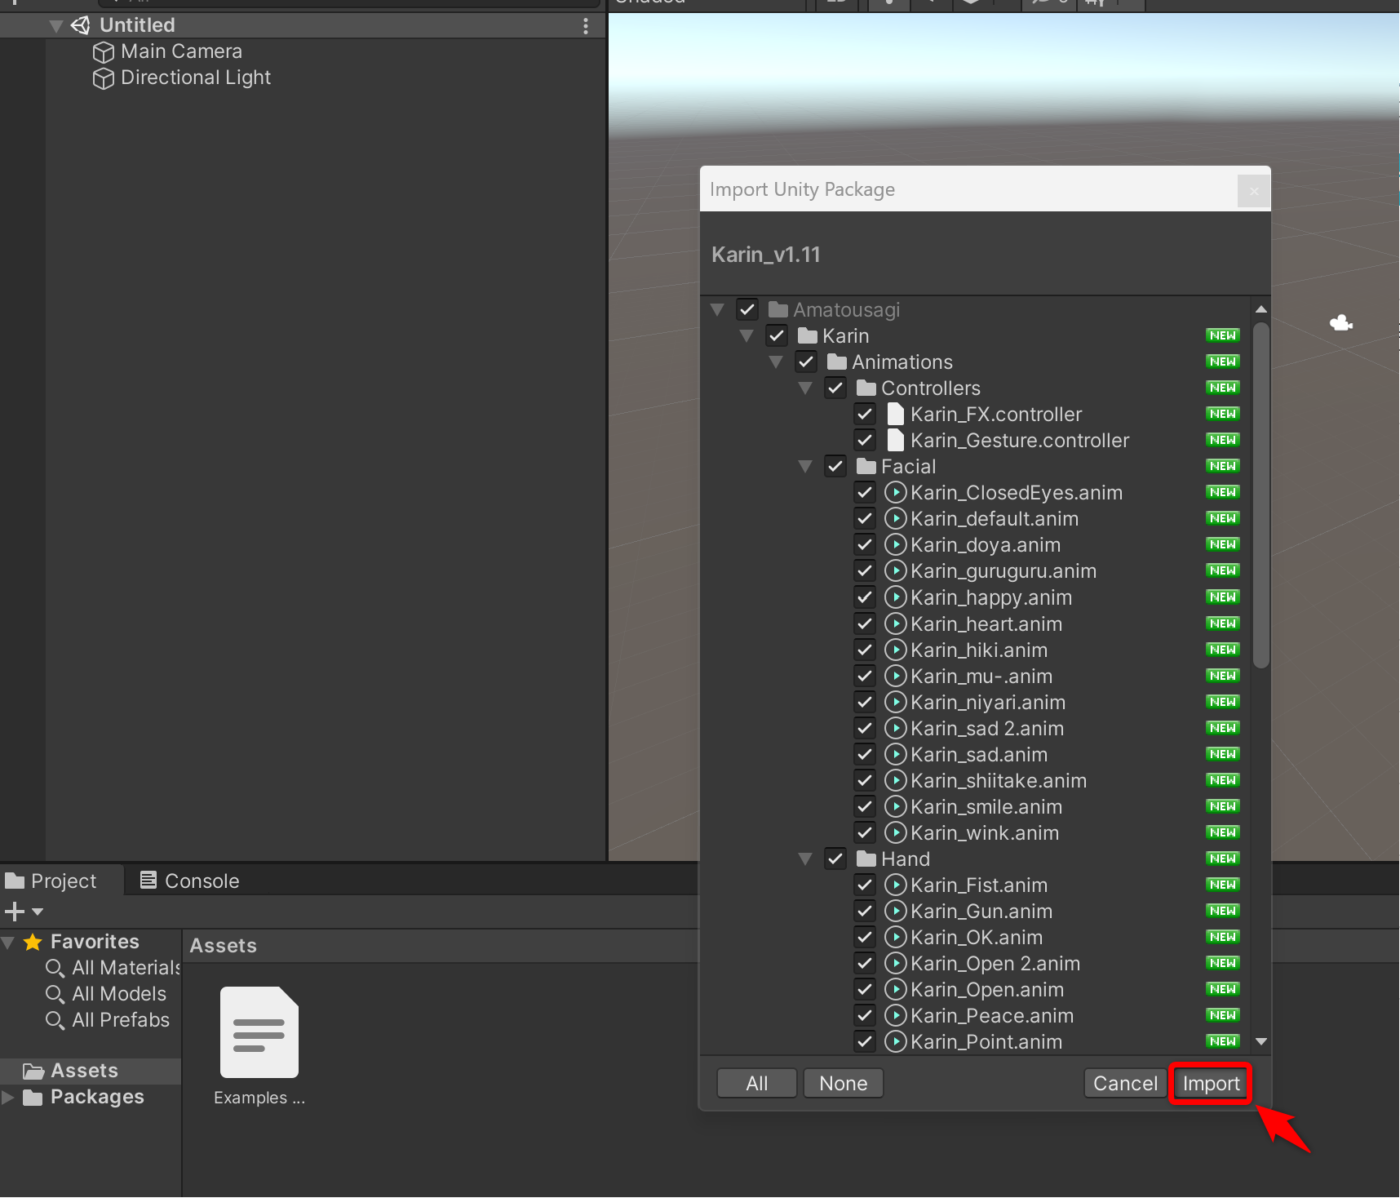Uncheck Karin_Peace.anim checkbox
The height and width of the screenshot is (1198, 1400).
865,1015
